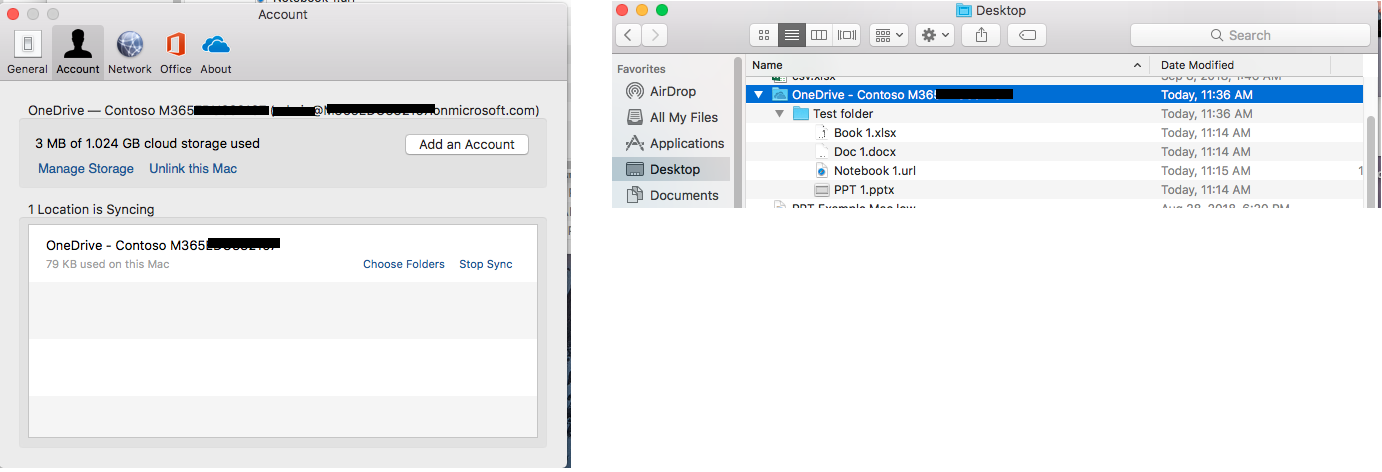
Task: Select Desktop in the Finder sidebar
Action: 671,169
